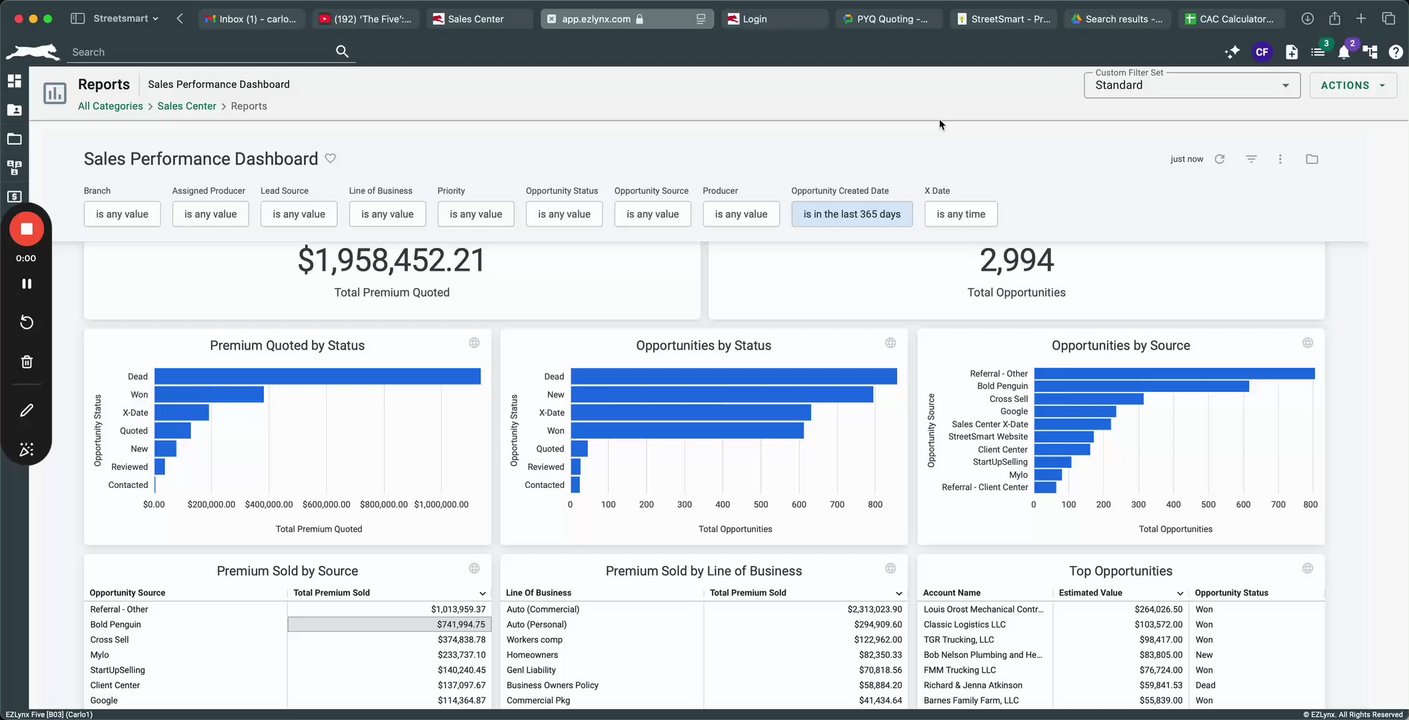Click the Dead bar in Opportunities by Status
Screen dimensions: 1409x720
pos(733,377)
